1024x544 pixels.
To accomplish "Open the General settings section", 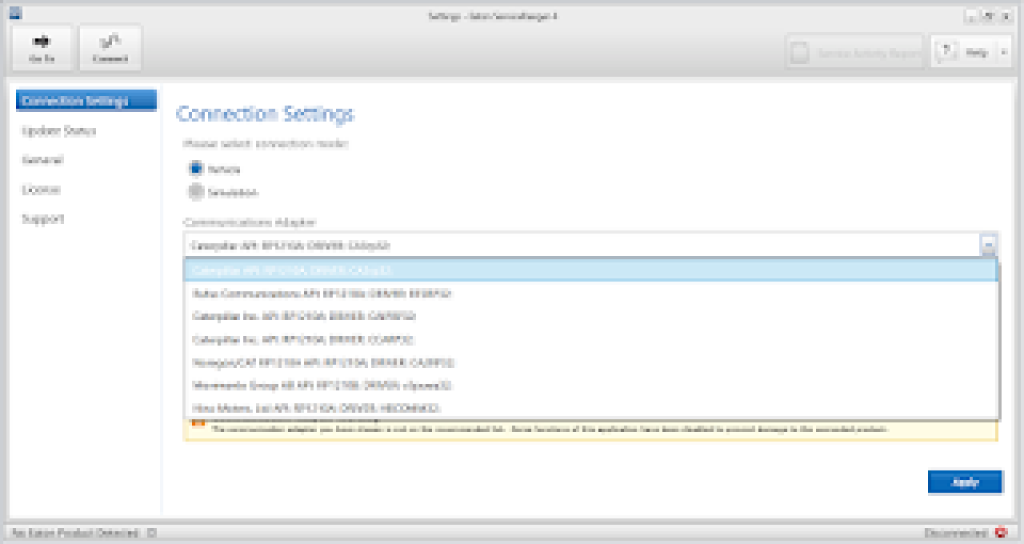I will (42, 160).
